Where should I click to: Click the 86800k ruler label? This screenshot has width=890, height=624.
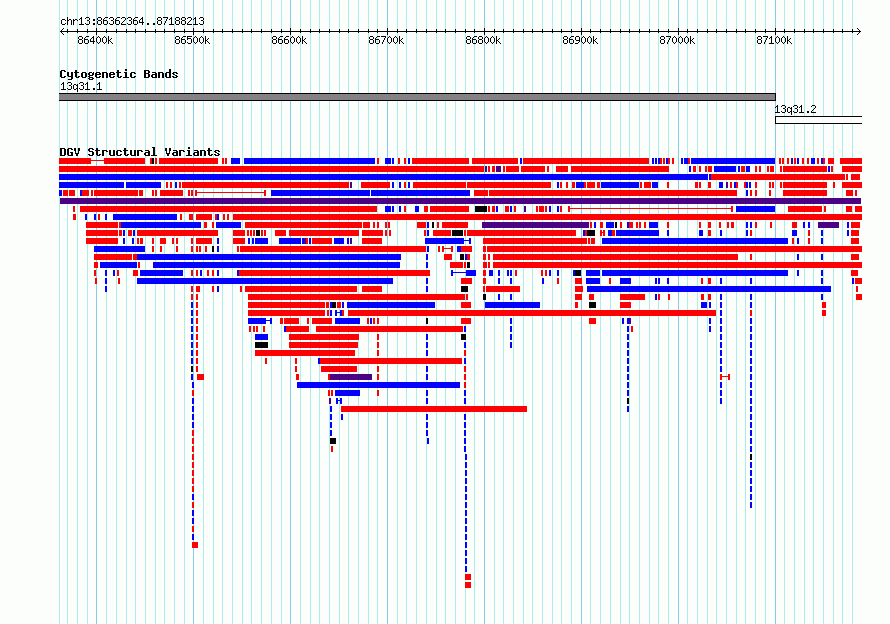pos(484,40)
